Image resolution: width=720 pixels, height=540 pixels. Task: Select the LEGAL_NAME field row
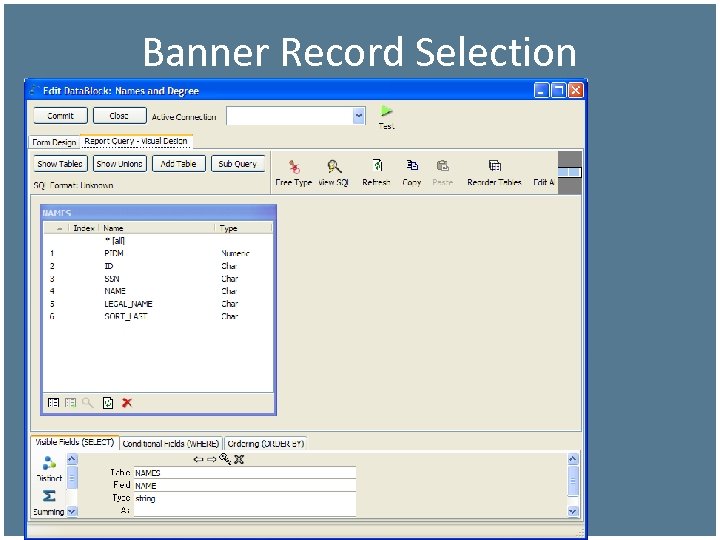coord(158,304)
